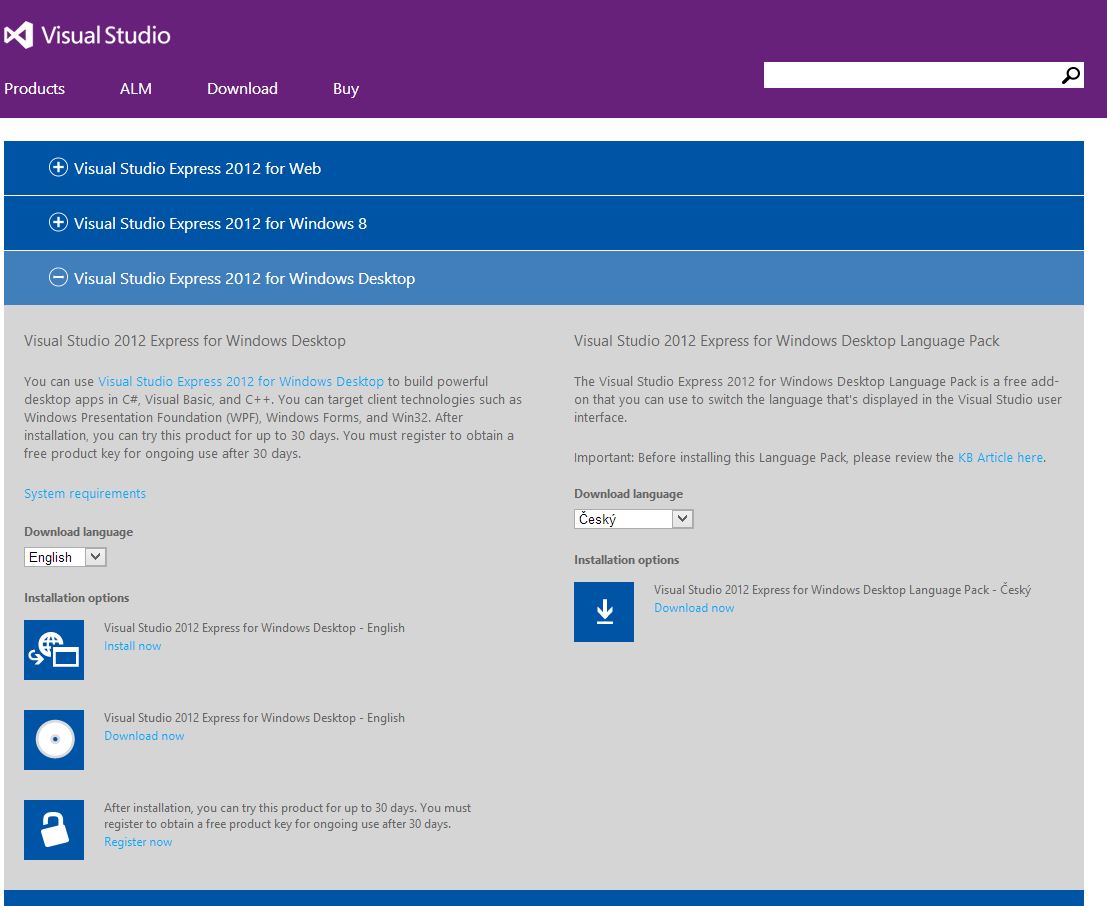Click the web installer icon for Desktop edition
This screenshot has width=1107, height=906.
[x=53, y=650]
